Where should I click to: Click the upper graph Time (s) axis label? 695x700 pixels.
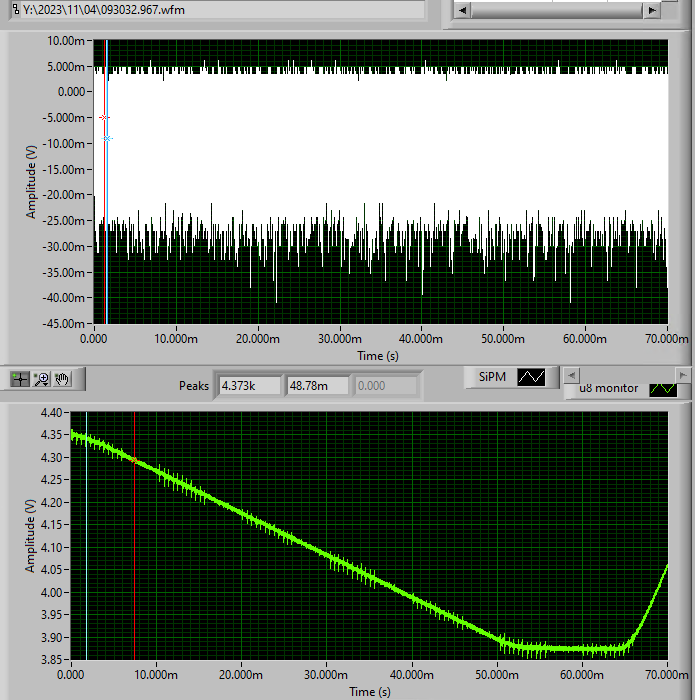(x=378, y=356)
